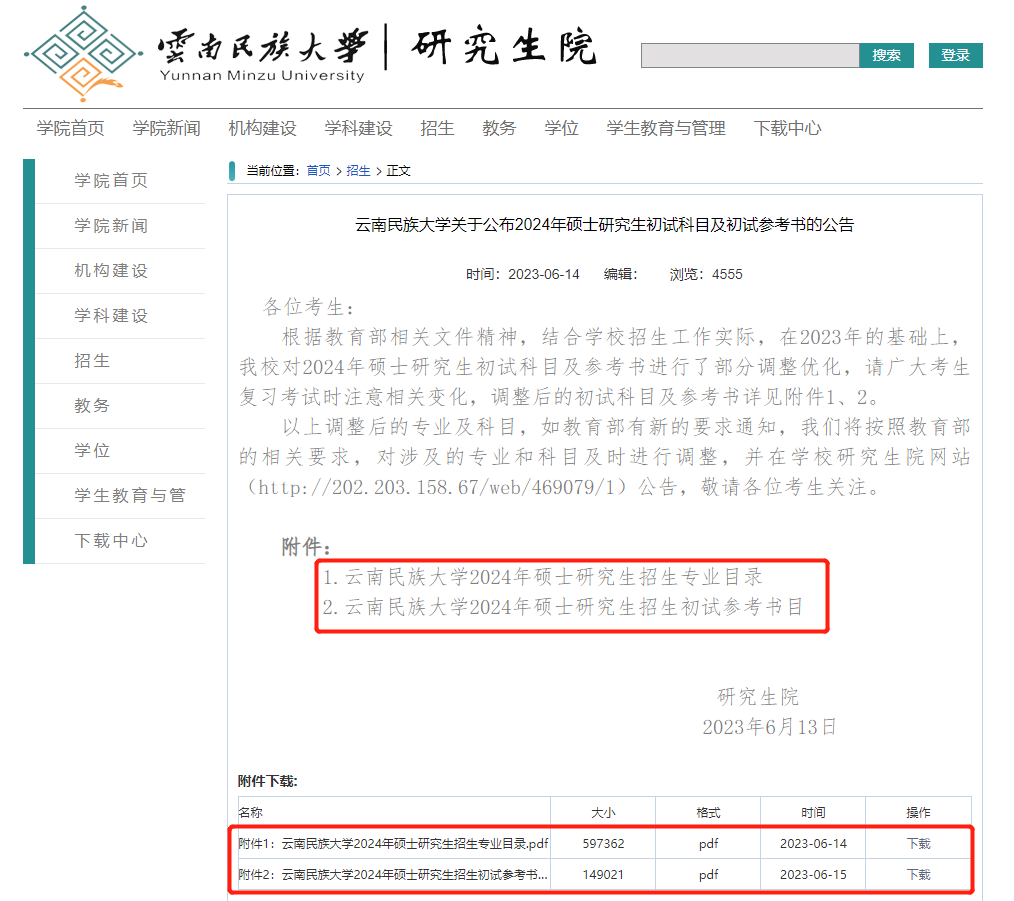
Task: Open 学生教育与管理 in the top navigation bar
Action: (666, 128)
